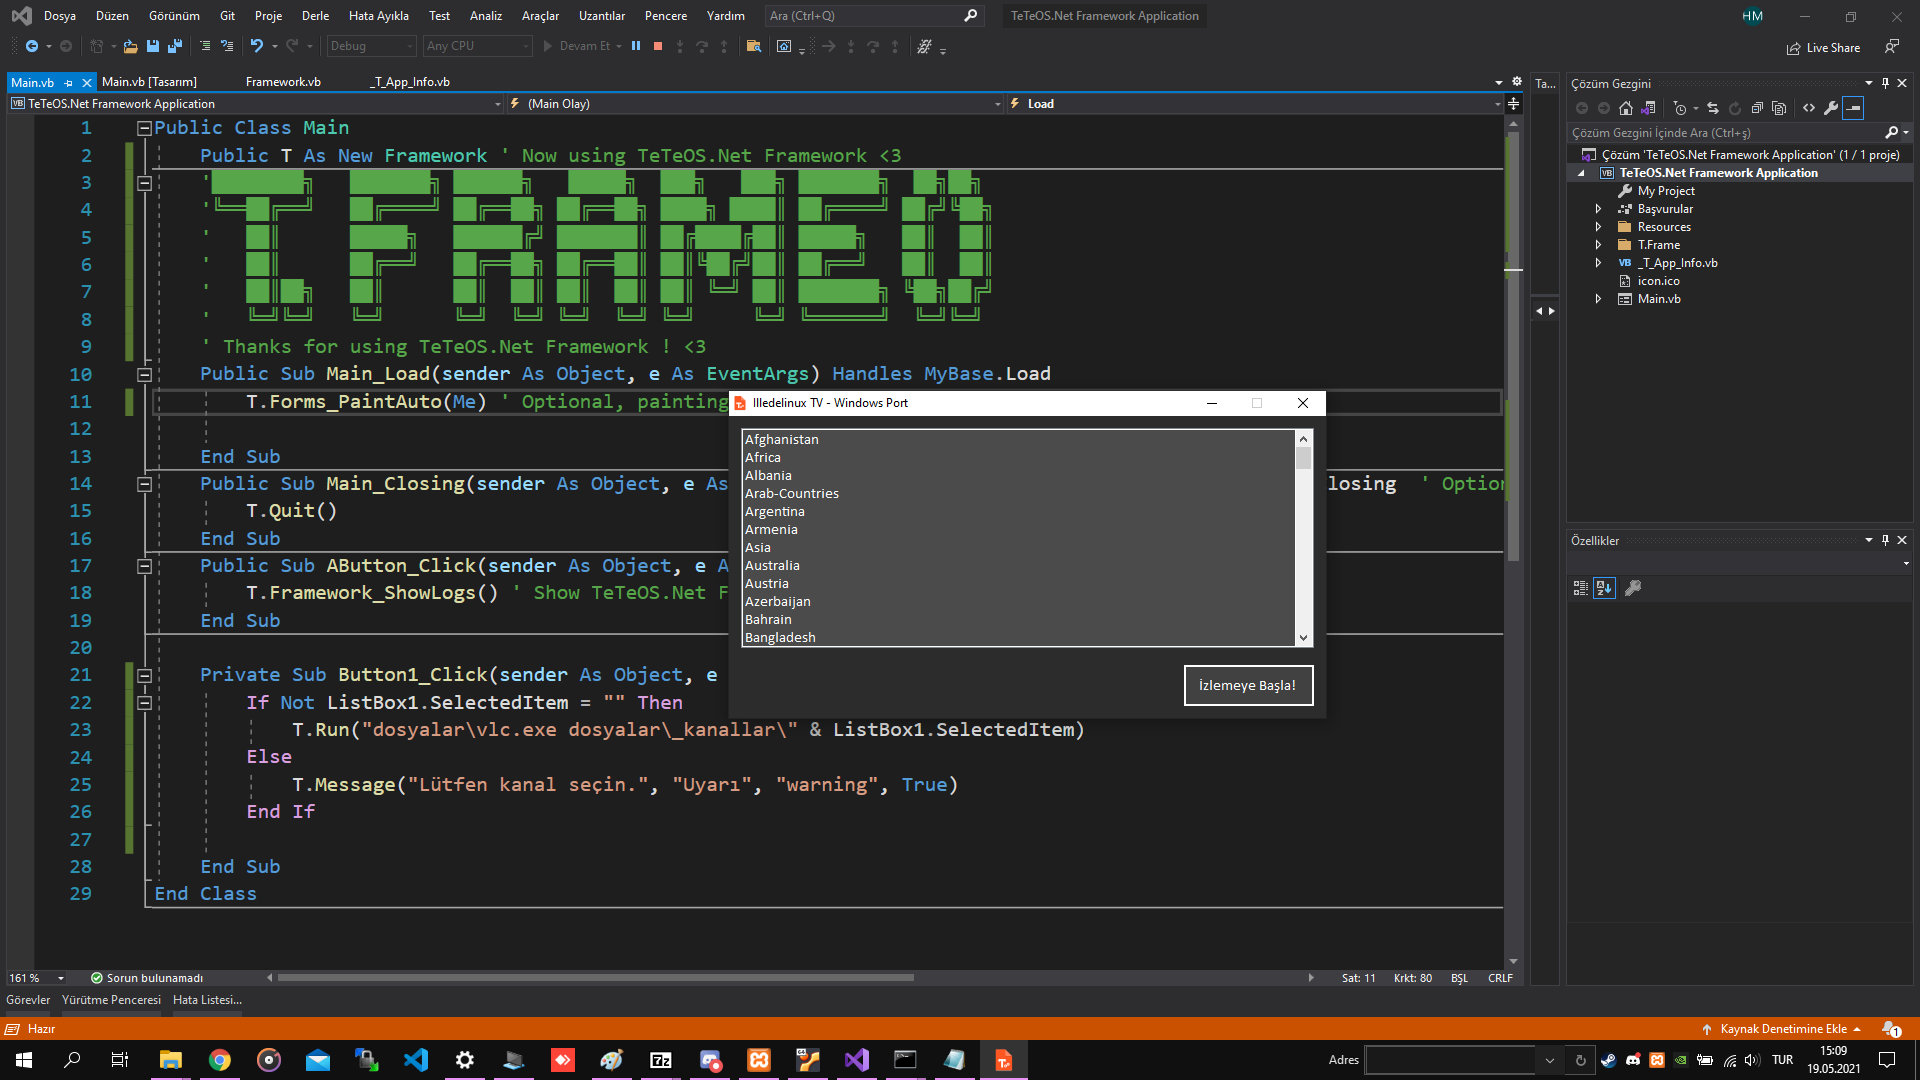Click the Windows Start button
Screen dimensions: 1920x1080
[x=24, y=1060]
